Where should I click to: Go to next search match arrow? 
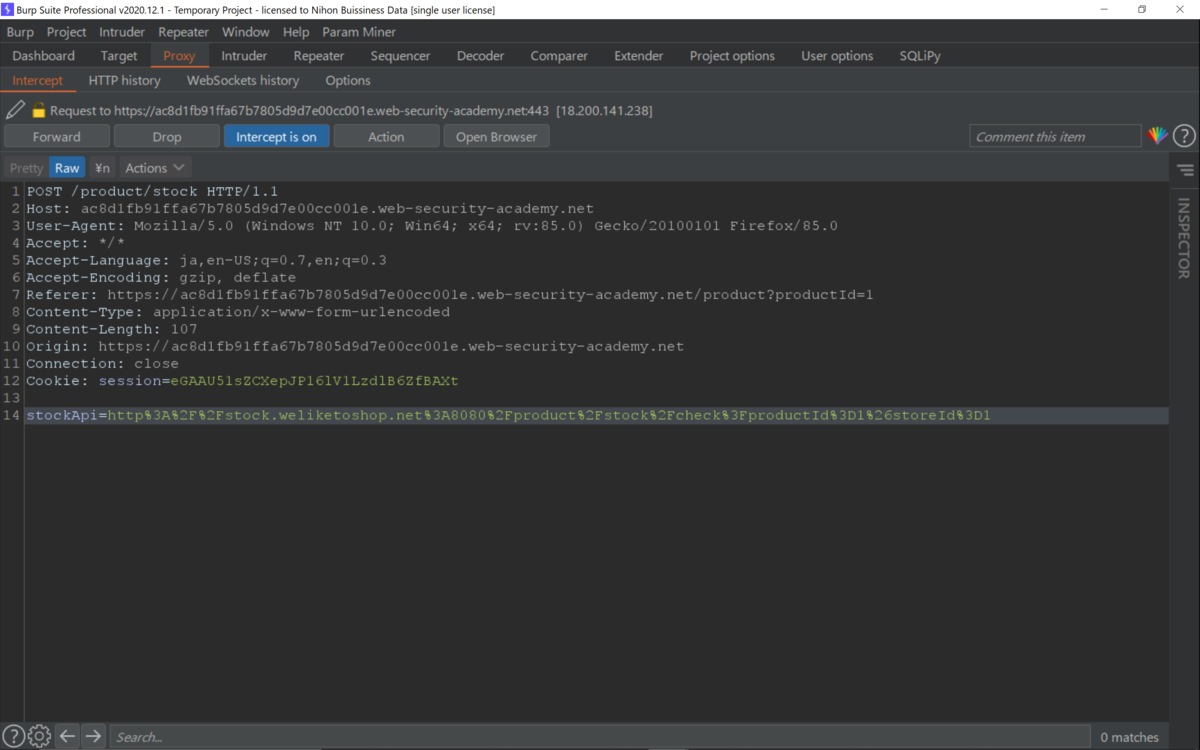pyautogui.click(x=93, y=736)
